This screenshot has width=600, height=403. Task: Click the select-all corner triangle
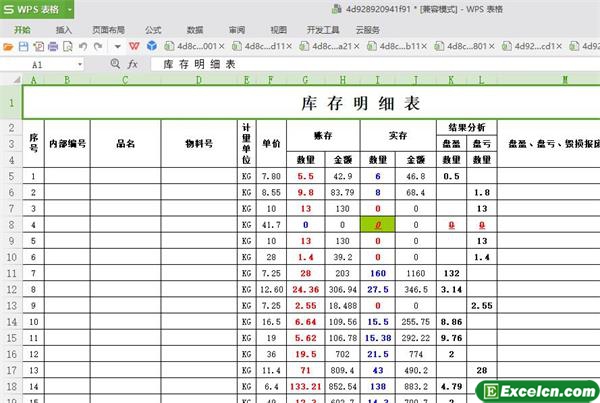[16, 80]
